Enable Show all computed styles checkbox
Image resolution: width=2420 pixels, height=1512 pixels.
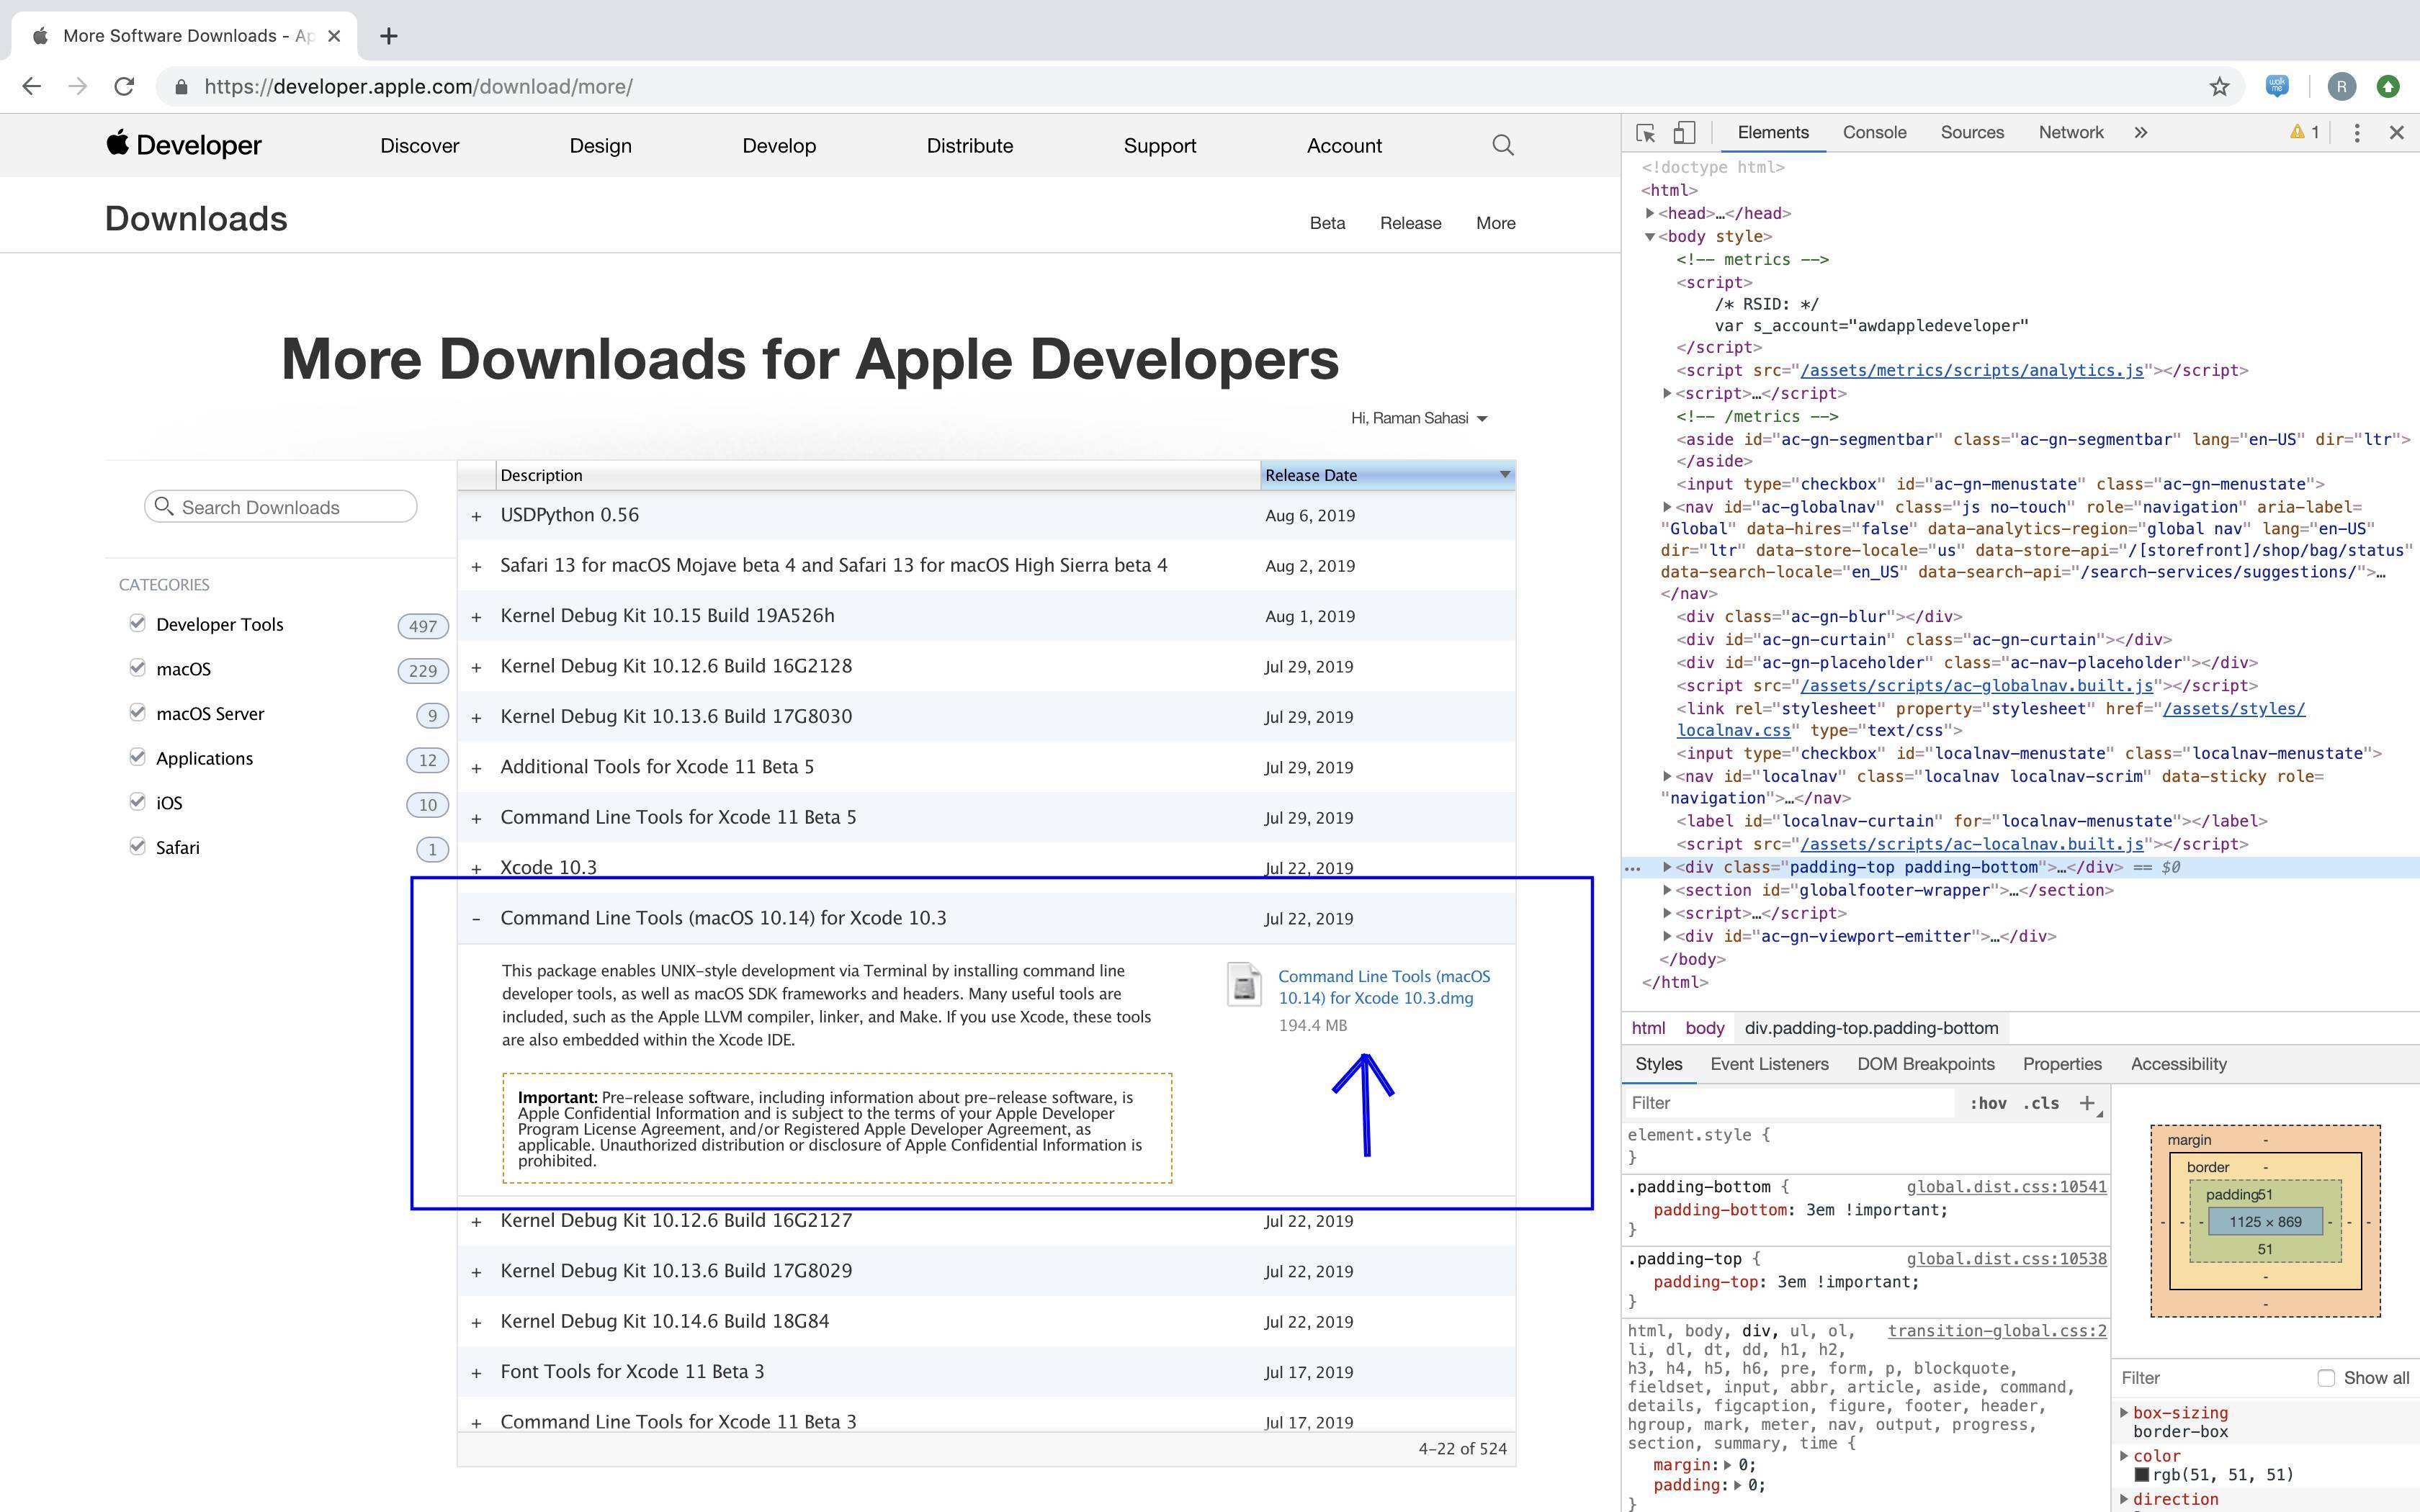click(x=2326, y=1378)
